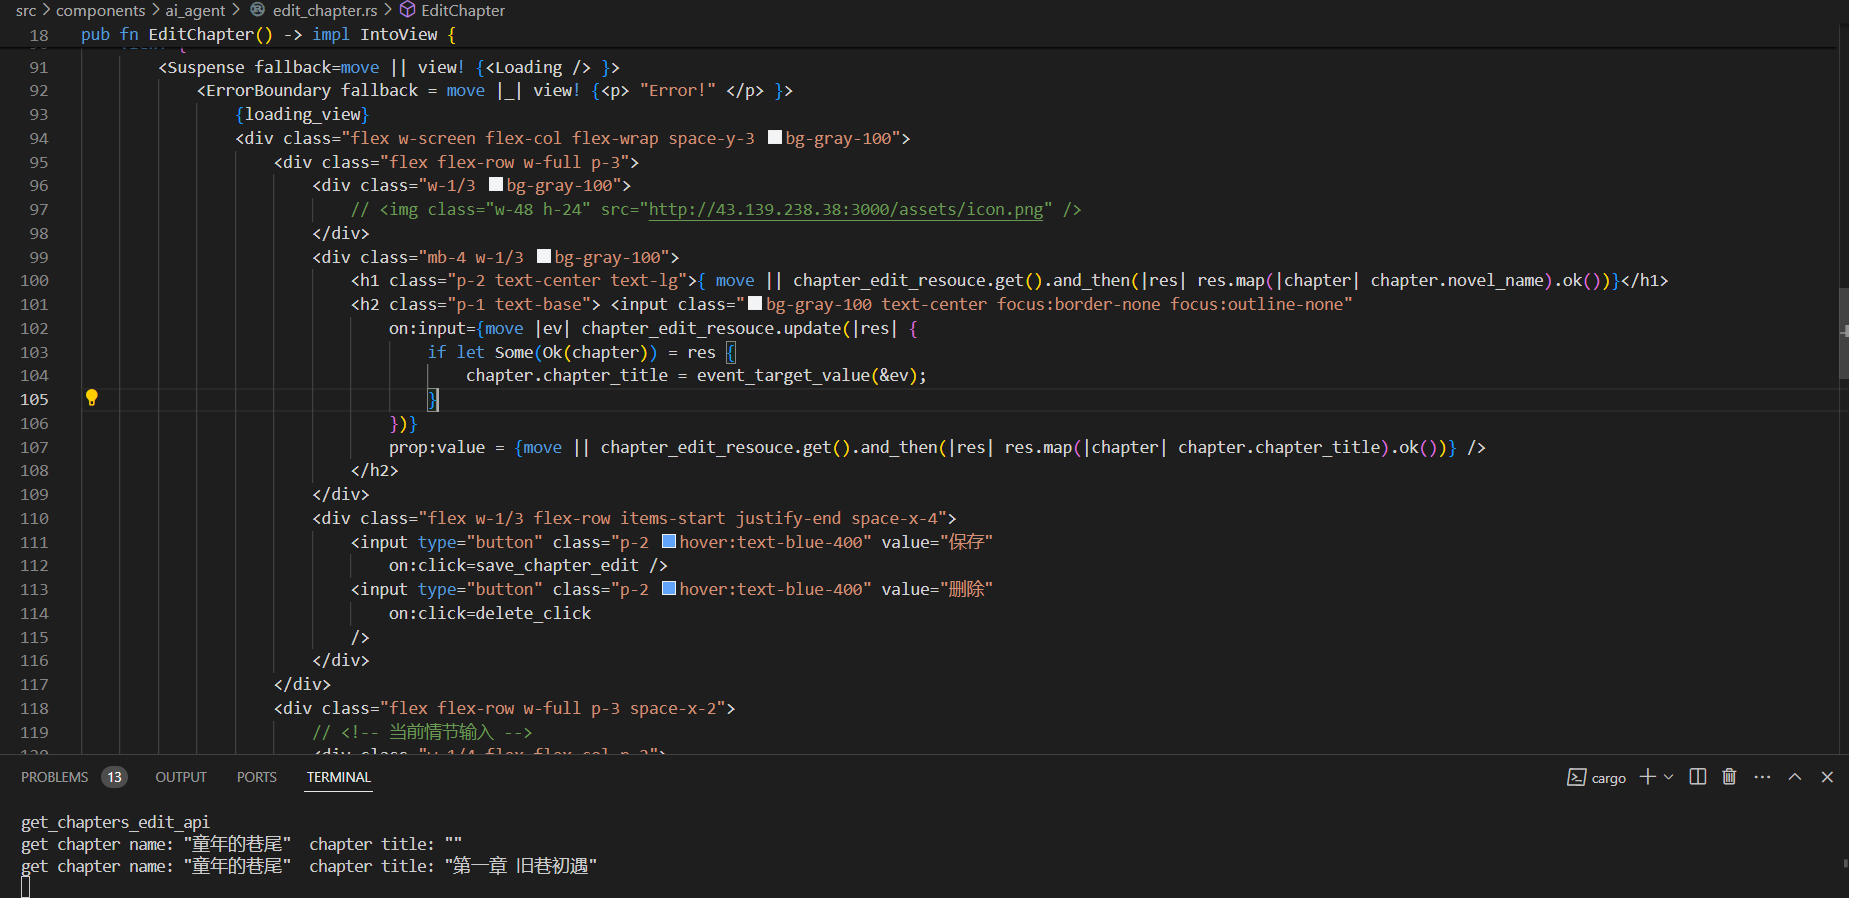Open the terminal more actions ellipsis
The image size is (1849, 898).
pyautogui.click(x=1762, y=777)
